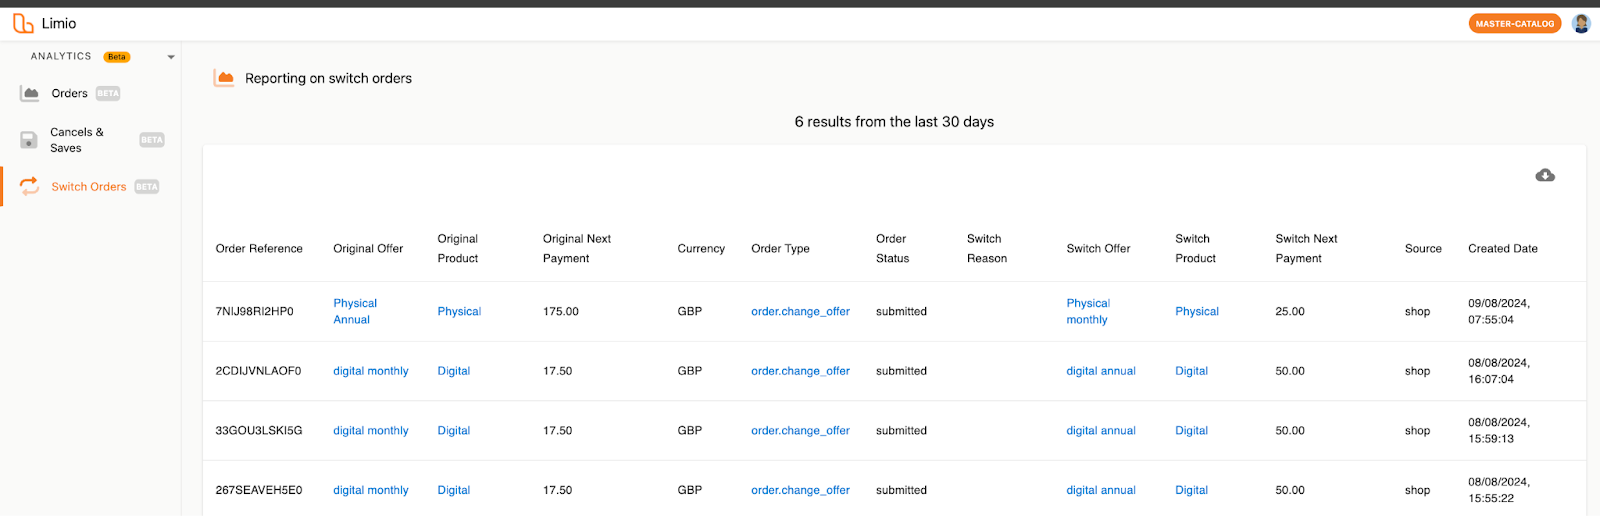Viewport: 1600px width, 516px height.
Task: Open the Physical Annual original offer link
Action: click(354, 311)
